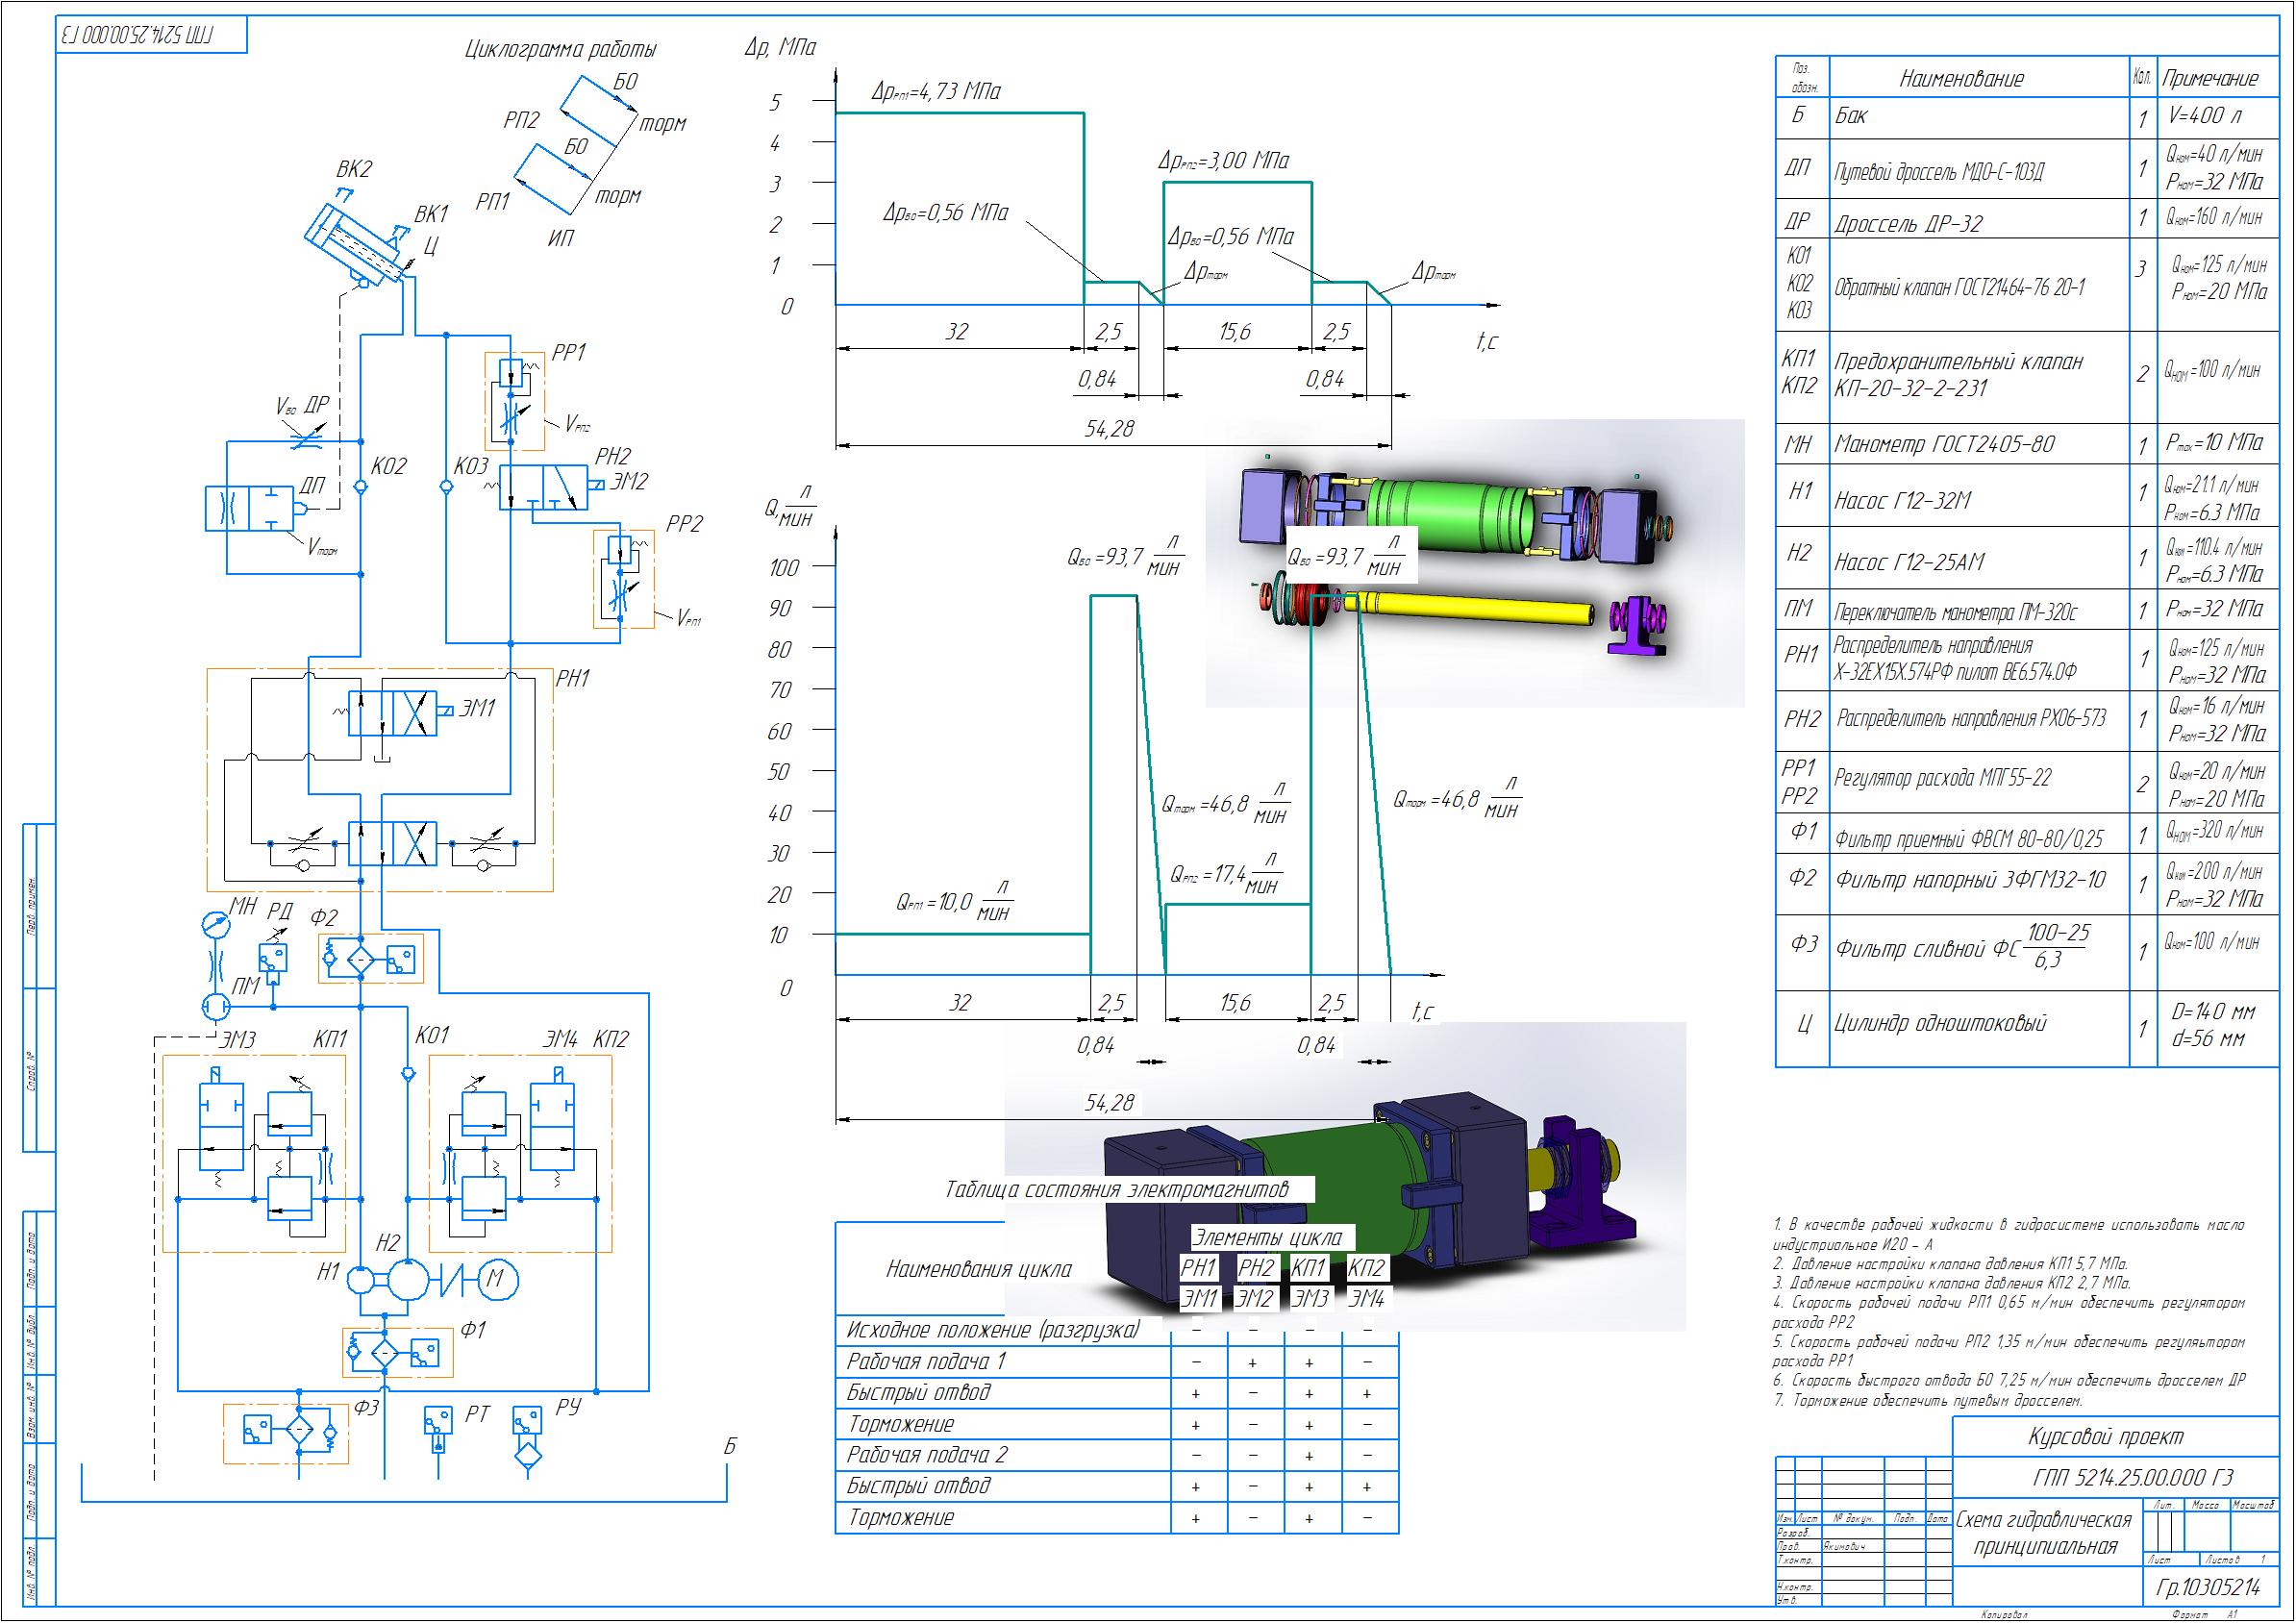This screenshot has height=1623, width=2296.
Task: Click 'Курсовой проект' in the title block
Action: point(2104,1437)
